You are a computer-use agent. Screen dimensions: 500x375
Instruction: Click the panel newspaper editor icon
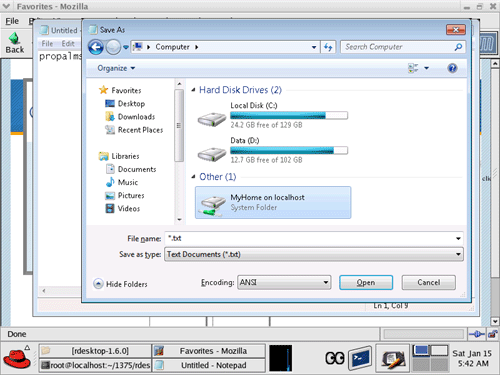[393, 359]
